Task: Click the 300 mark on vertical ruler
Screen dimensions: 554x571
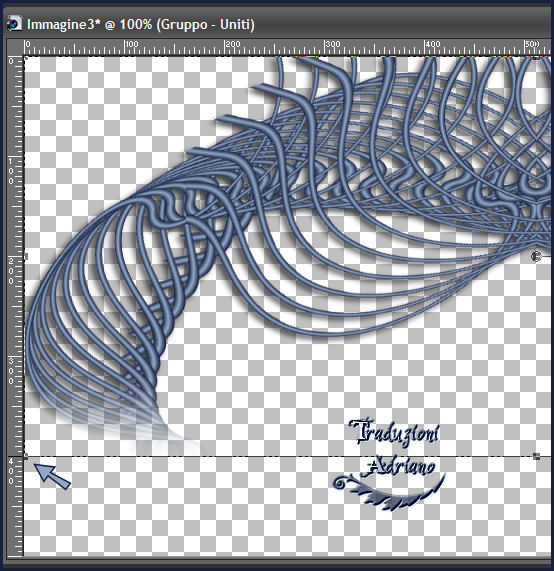Action: click(11, 371)
